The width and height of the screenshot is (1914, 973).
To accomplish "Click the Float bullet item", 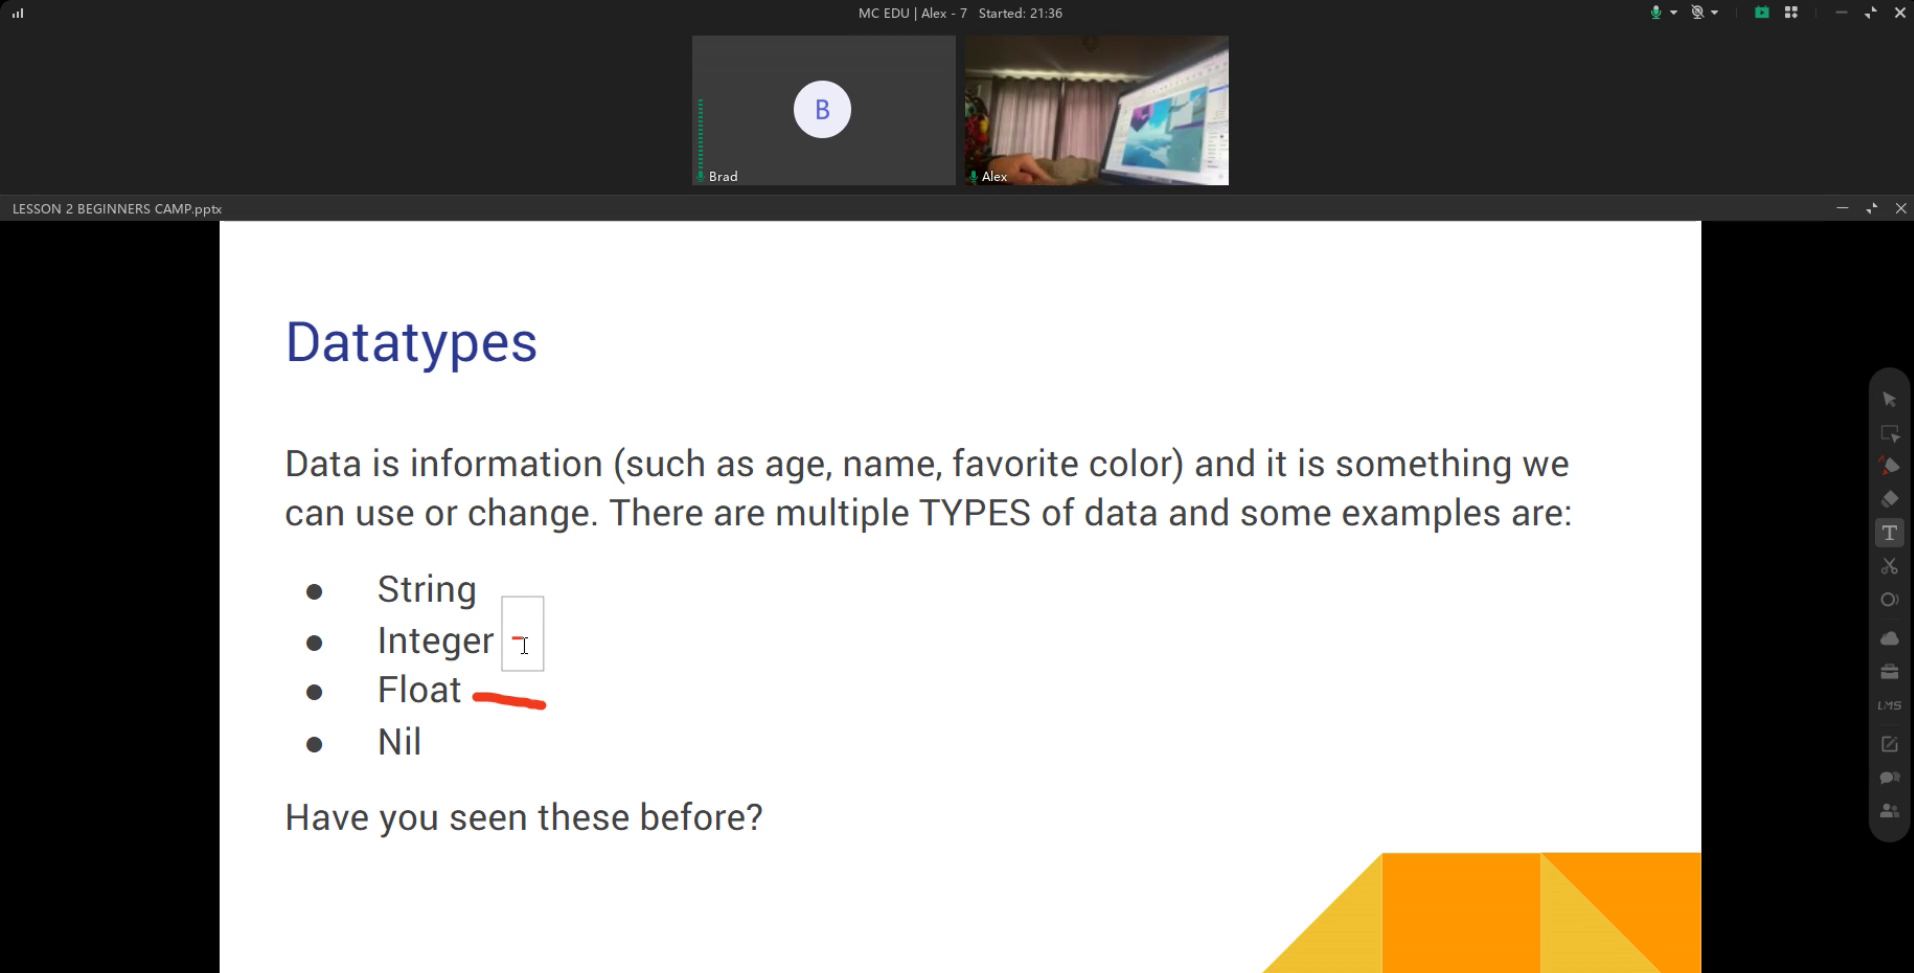I will [x=419, y=690].
